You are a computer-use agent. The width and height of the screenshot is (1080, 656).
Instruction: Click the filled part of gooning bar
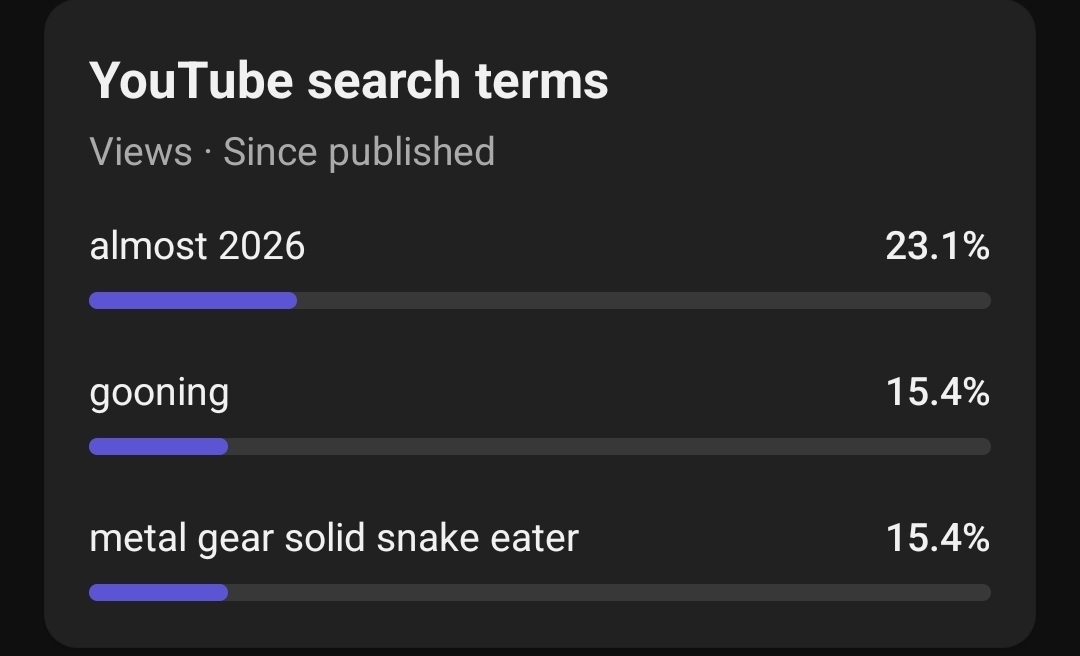pos(158,447)
